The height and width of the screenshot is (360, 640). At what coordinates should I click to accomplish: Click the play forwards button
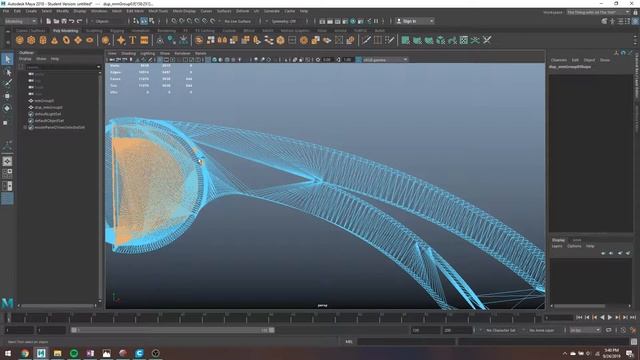(610, 317)
